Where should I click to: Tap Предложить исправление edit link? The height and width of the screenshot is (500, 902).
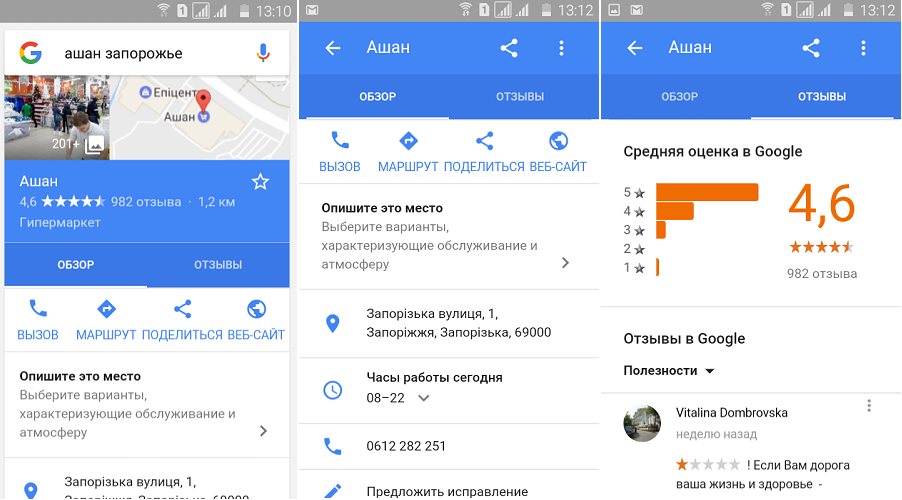(x=447, y=492)
